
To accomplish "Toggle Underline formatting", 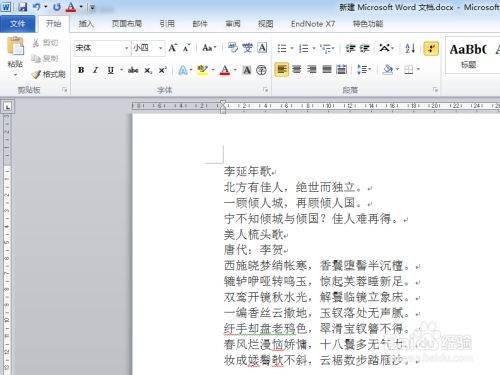I will 111,70.
